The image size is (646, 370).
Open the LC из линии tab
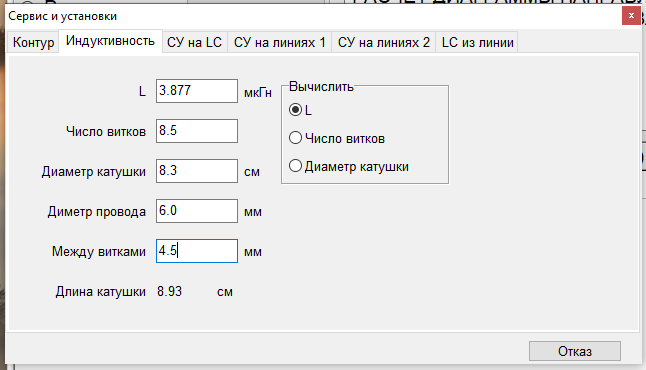[x=477, y=42]
